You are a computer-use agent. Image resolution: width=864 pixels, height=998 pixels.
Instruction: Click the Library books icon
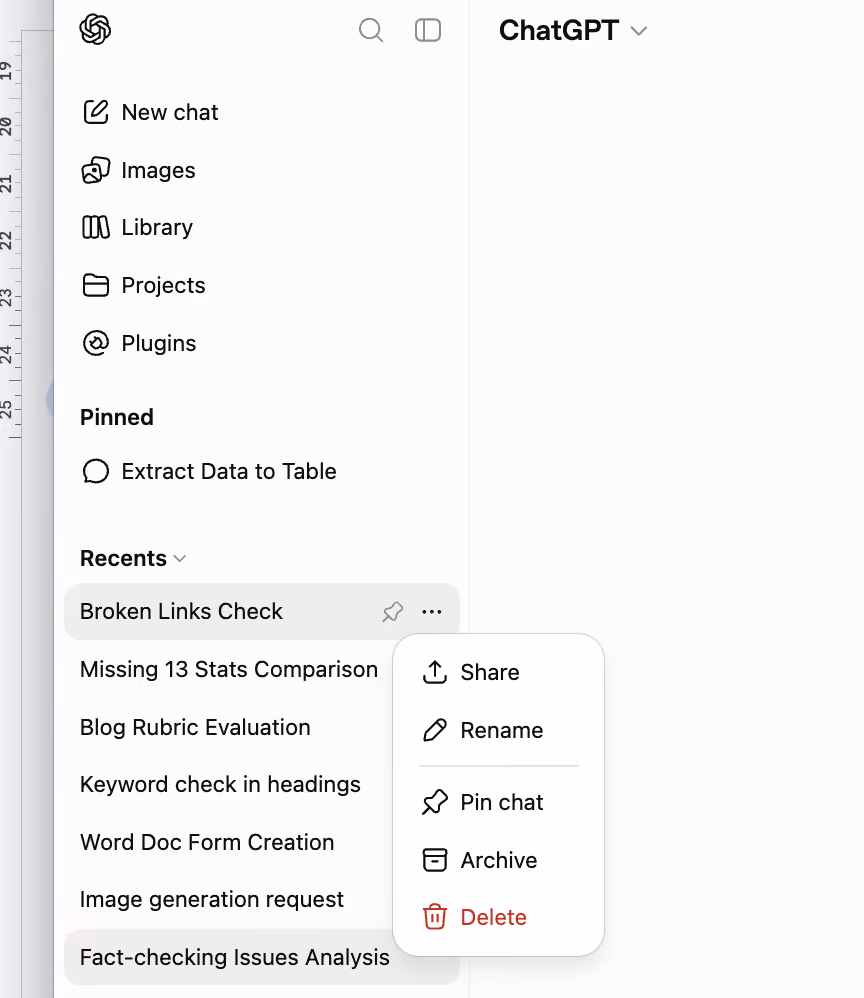coord(96,227)
